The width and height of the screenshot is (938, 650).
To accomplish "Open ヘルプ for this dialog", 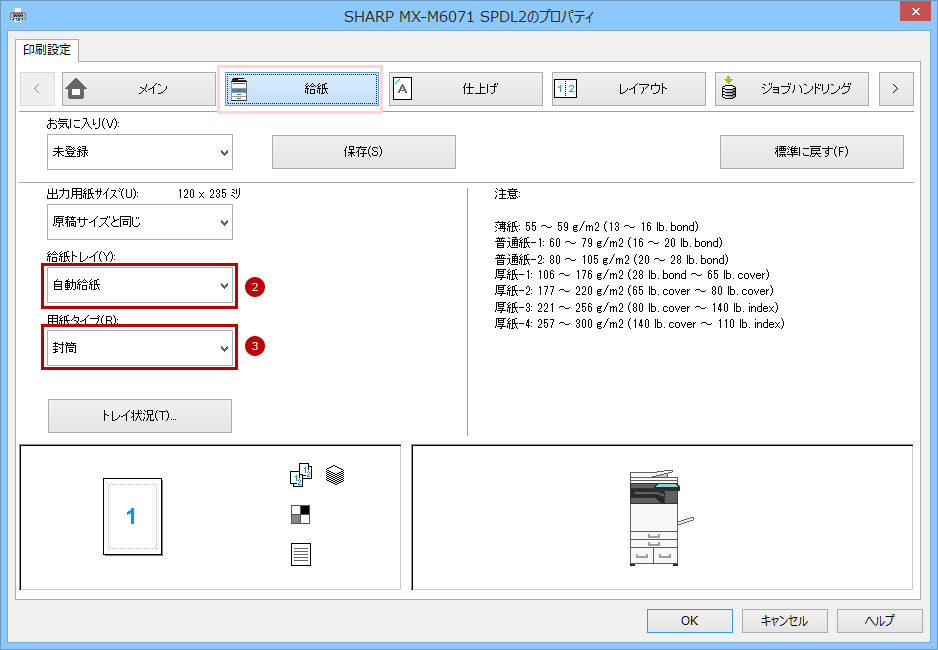I will tap(879, 621).
